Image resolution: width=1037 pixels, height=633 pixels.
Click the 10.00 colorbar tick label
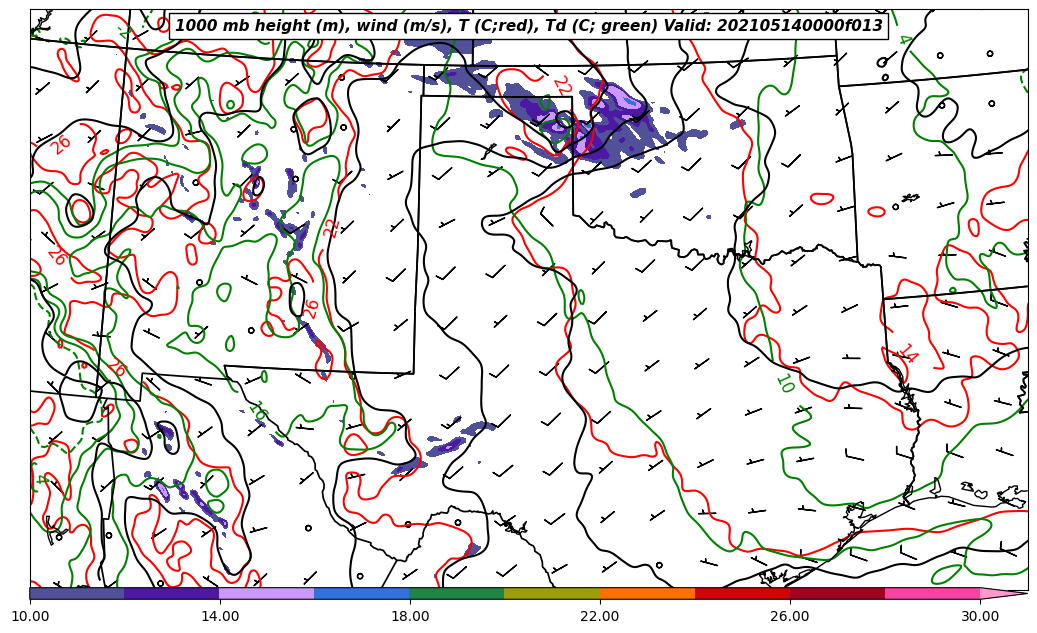30,616
